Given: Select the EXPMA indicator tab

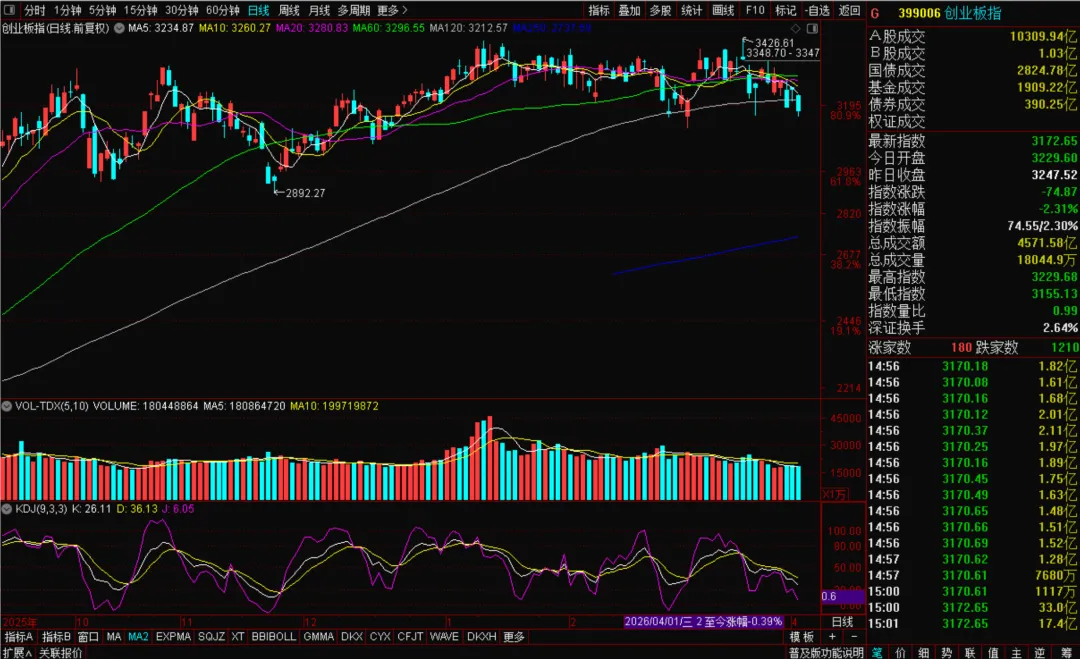Looking at the screenshot, I should (x=173, y=637).
